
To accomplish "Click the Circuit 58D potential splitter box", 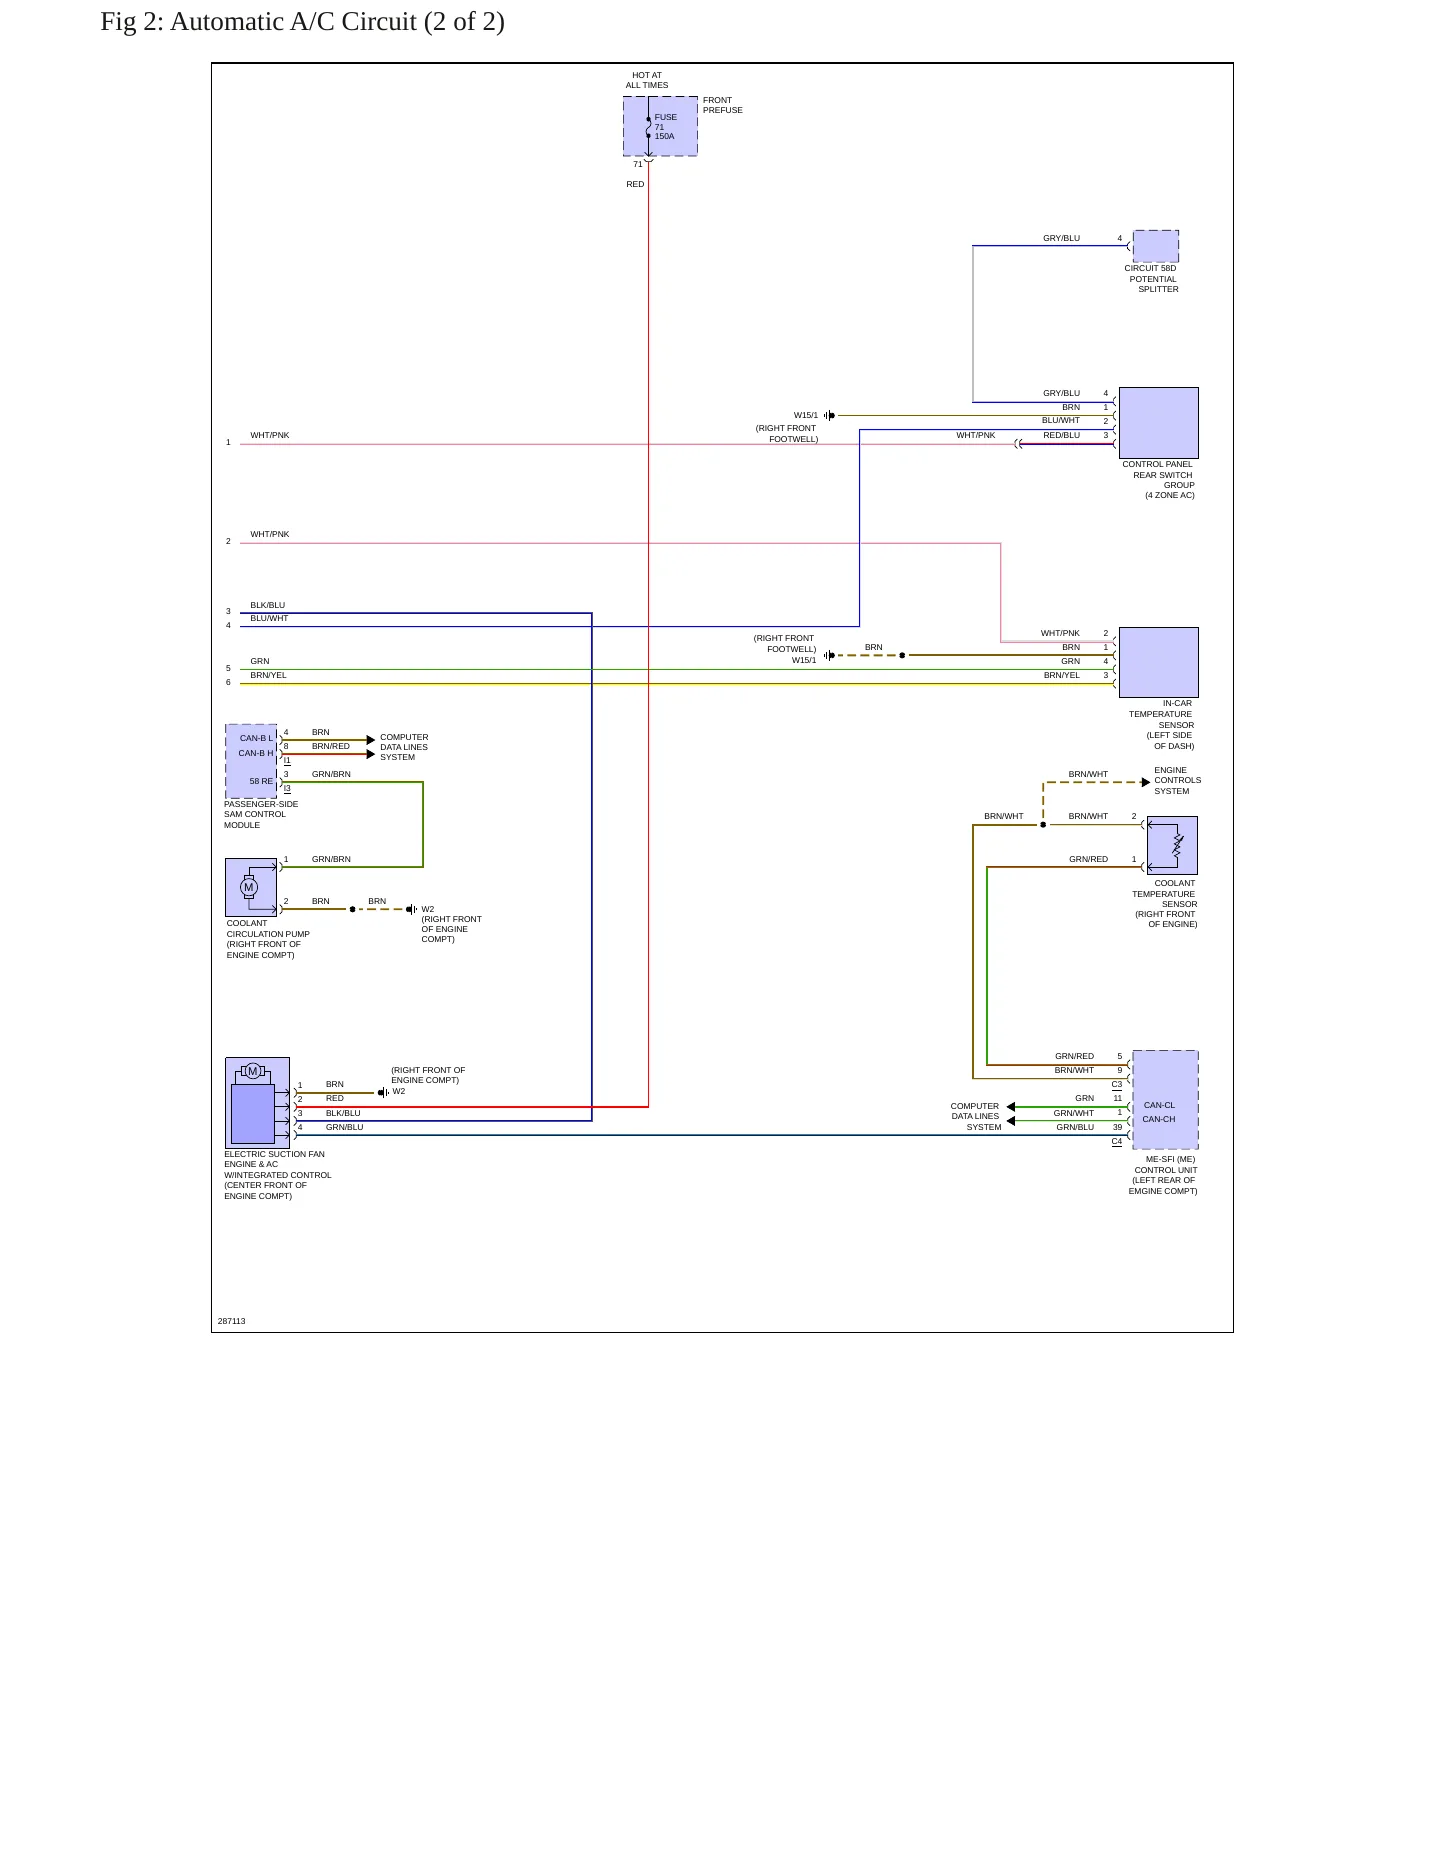I will 1156,246.
